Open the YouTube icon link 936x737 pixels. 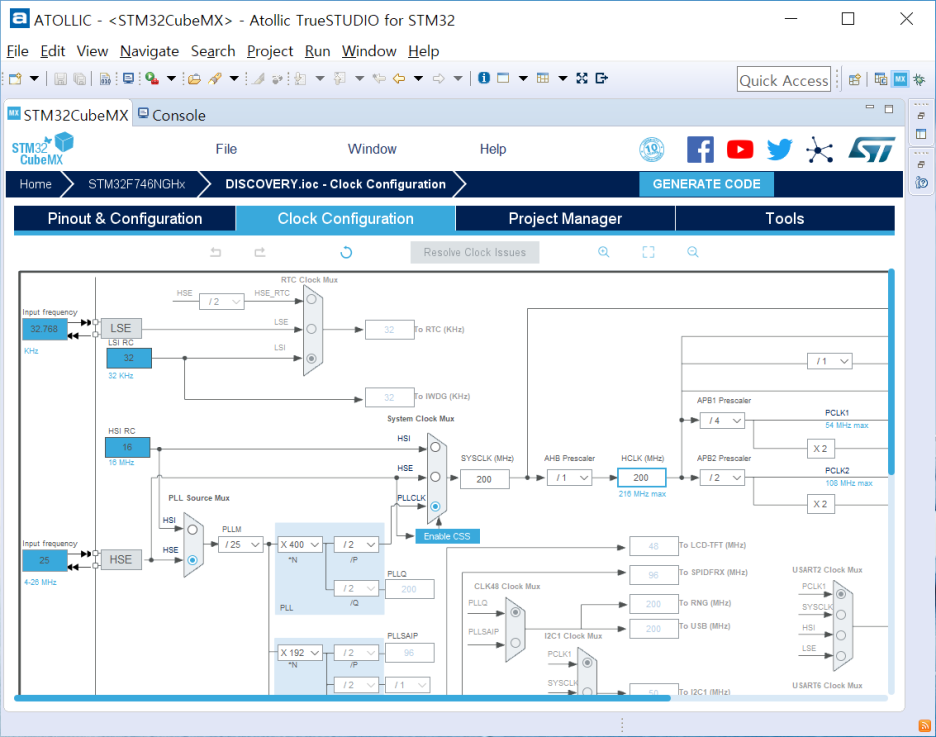740,149
